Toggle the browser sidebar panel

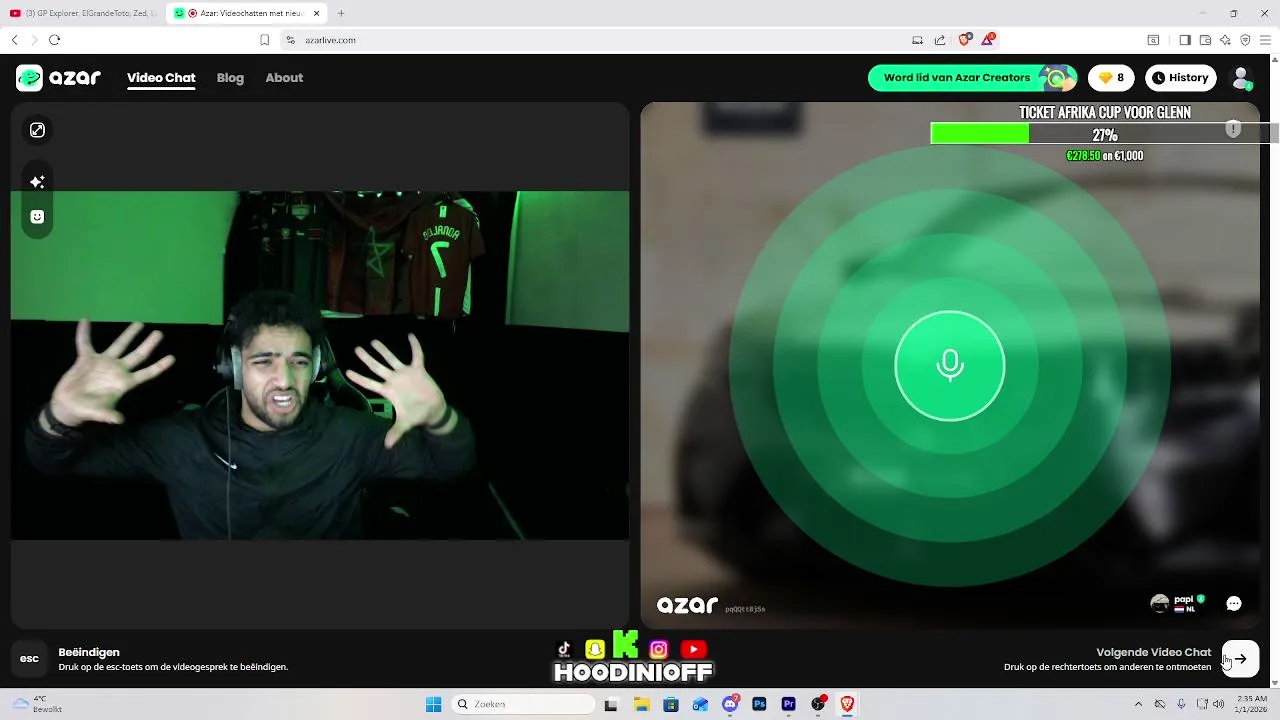1185,40
